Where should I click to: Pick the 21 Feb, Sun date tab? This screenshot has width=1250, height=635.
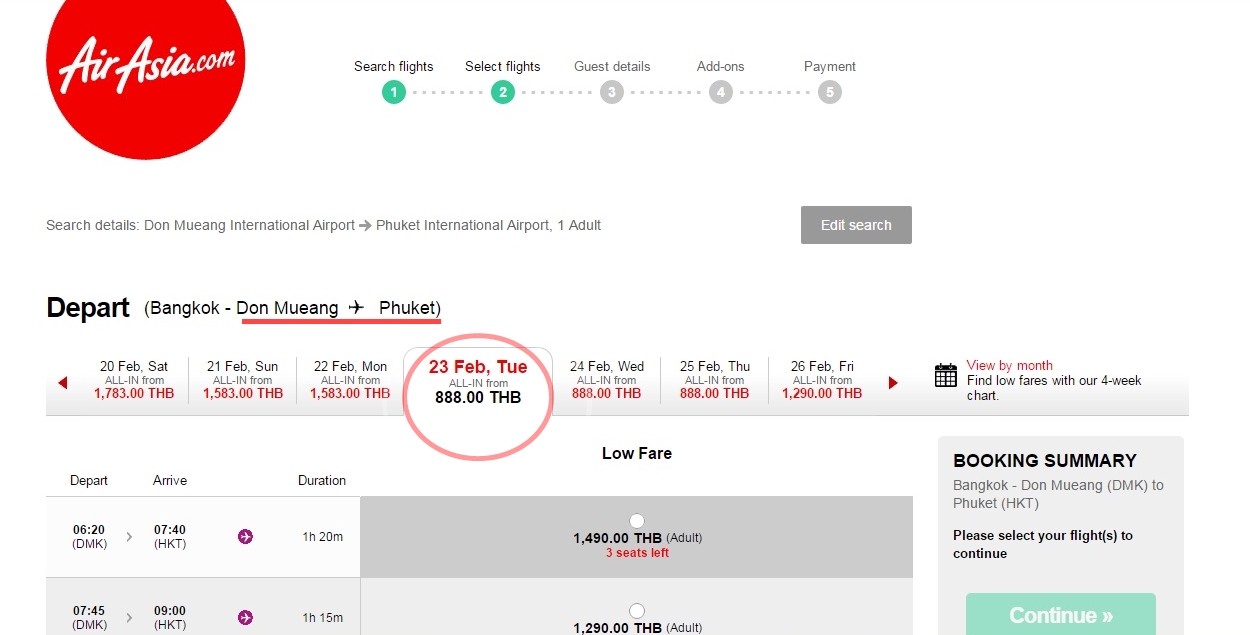click(x=242, y=380)
